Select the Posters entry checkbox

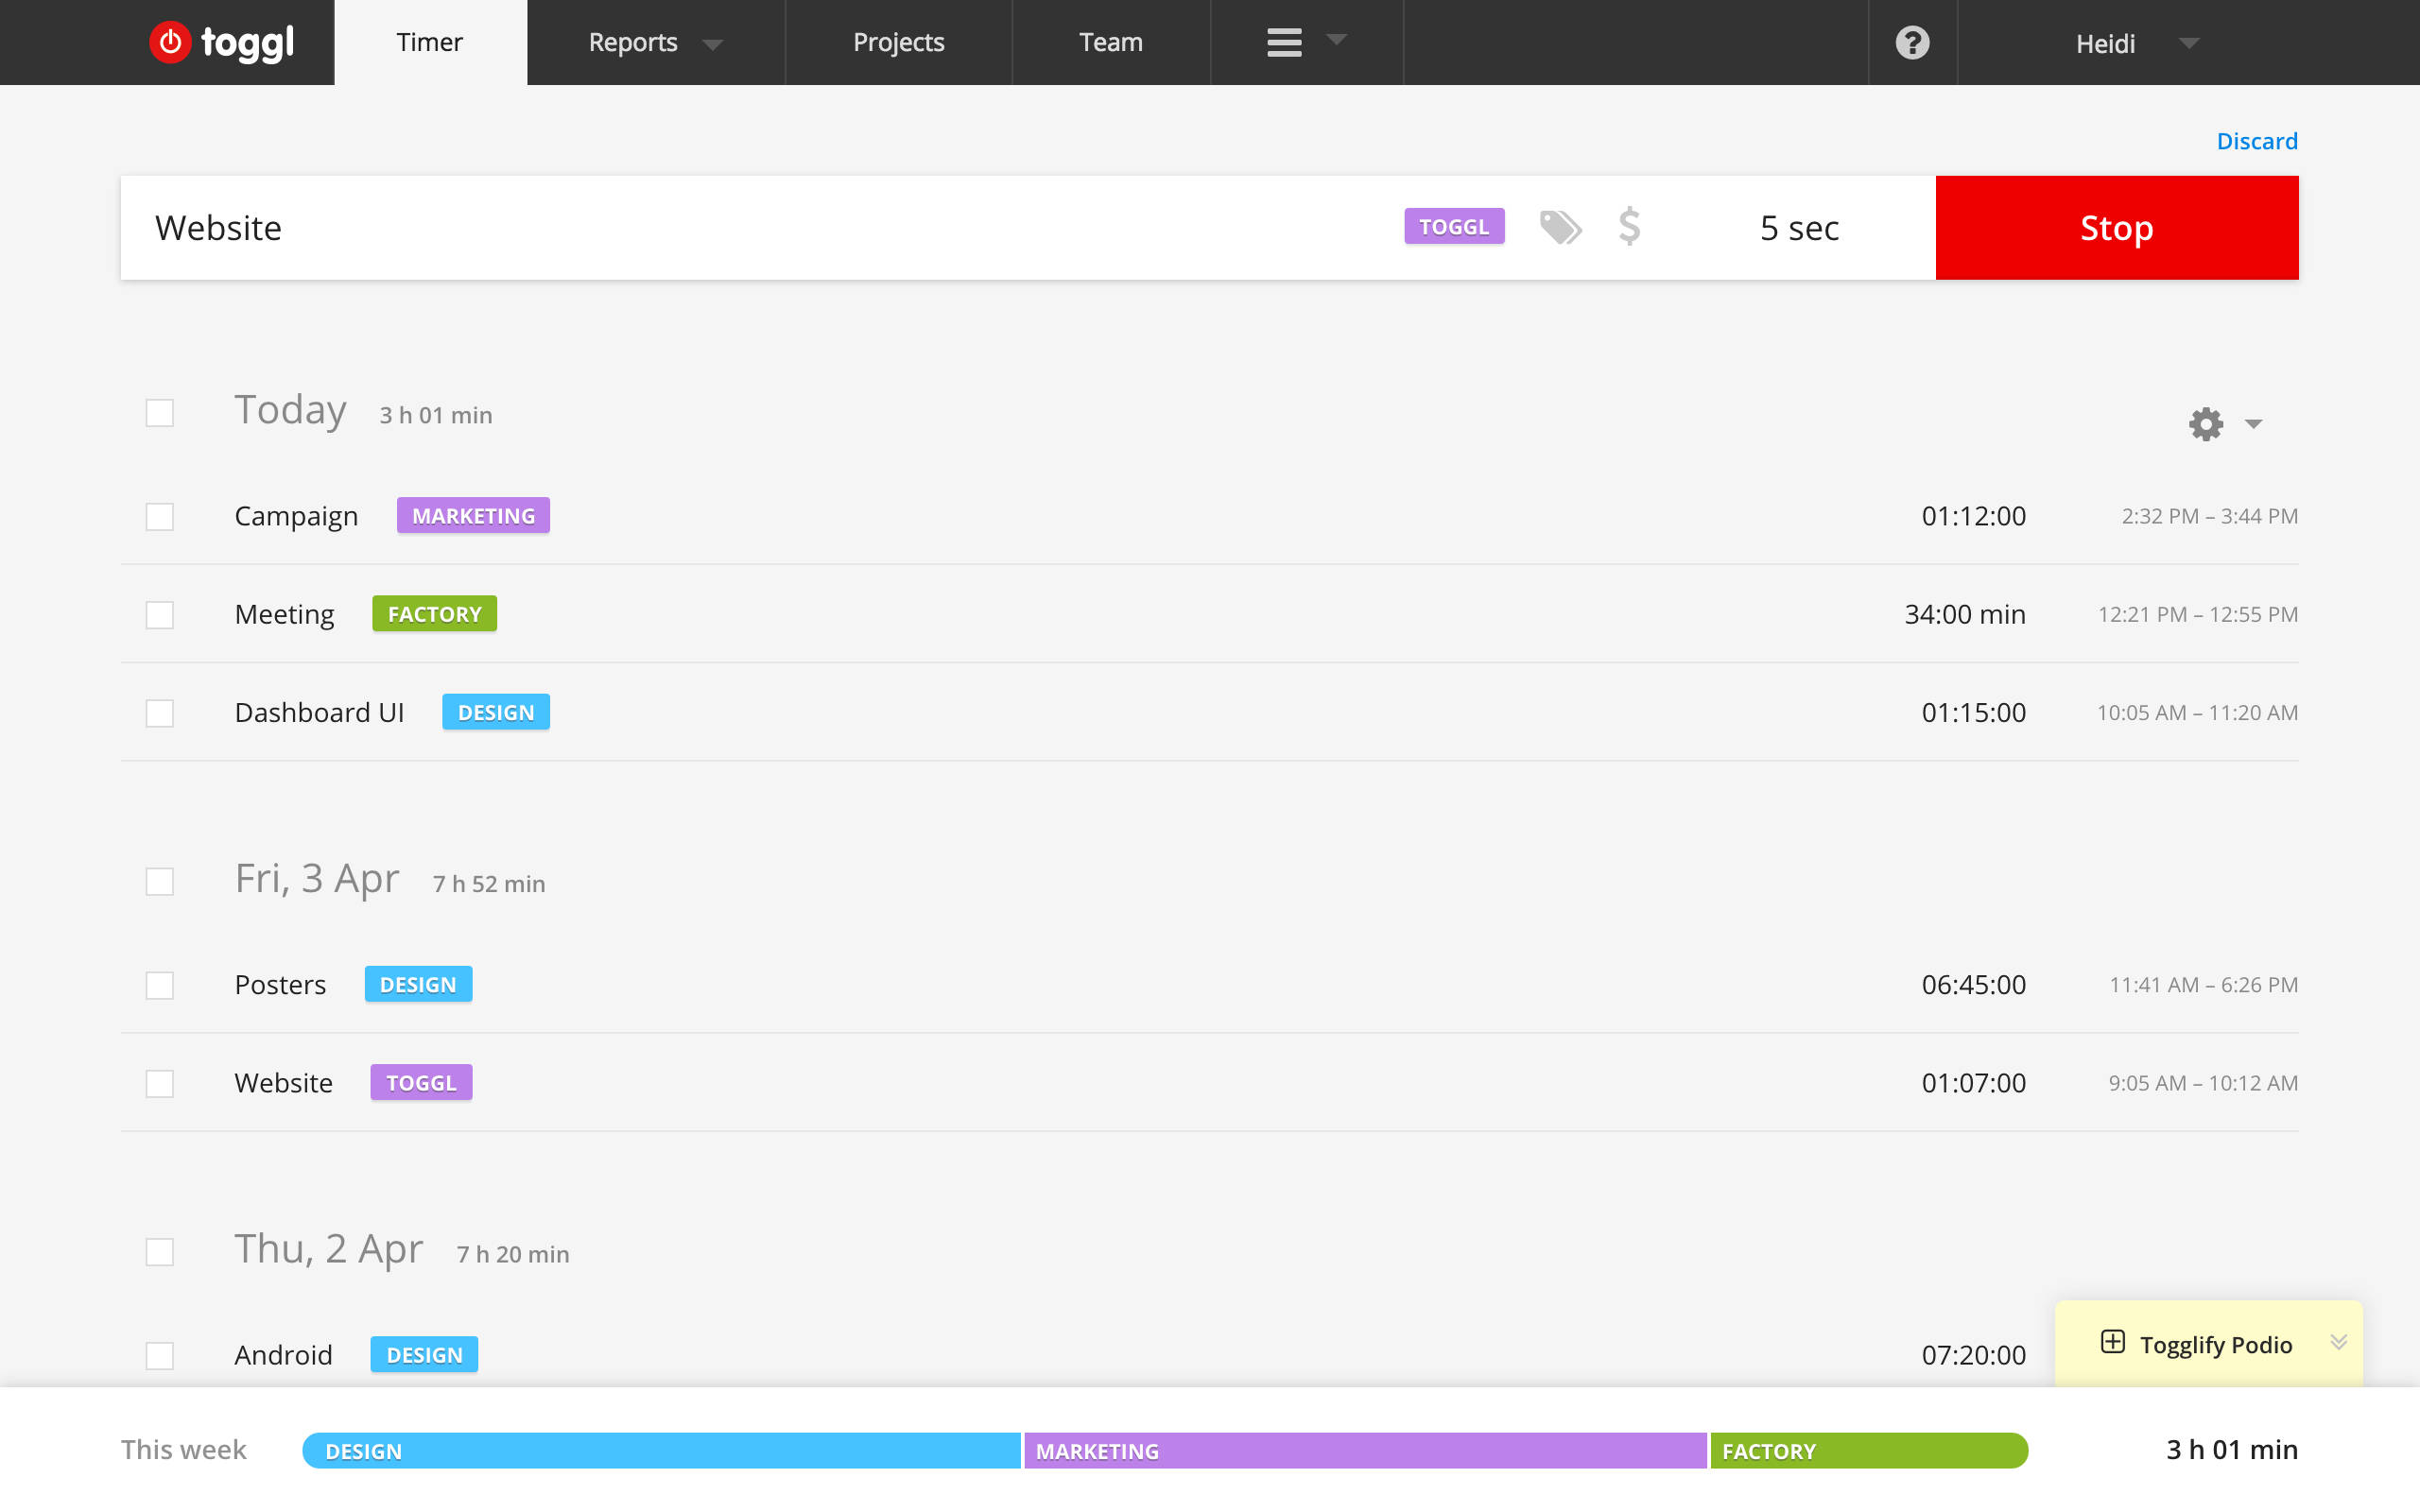pos(160,985)
